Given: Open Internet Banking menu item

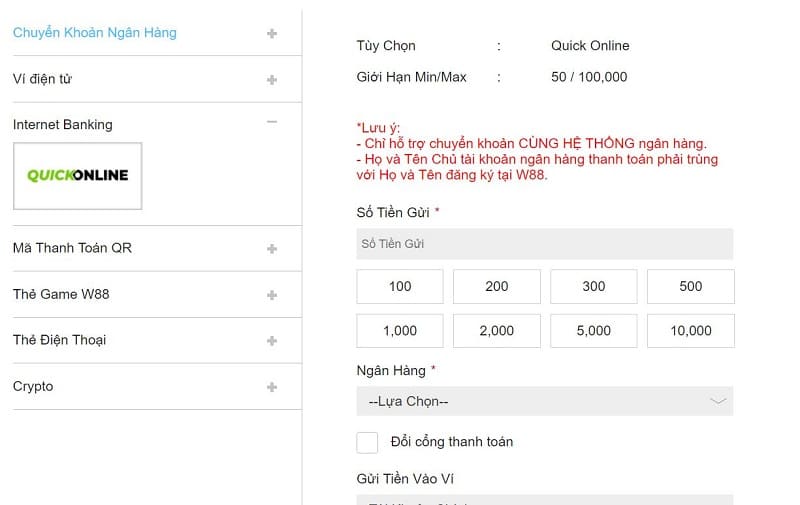Looking at the screenshot, I should pyautogui.click(x=63, y=124).
